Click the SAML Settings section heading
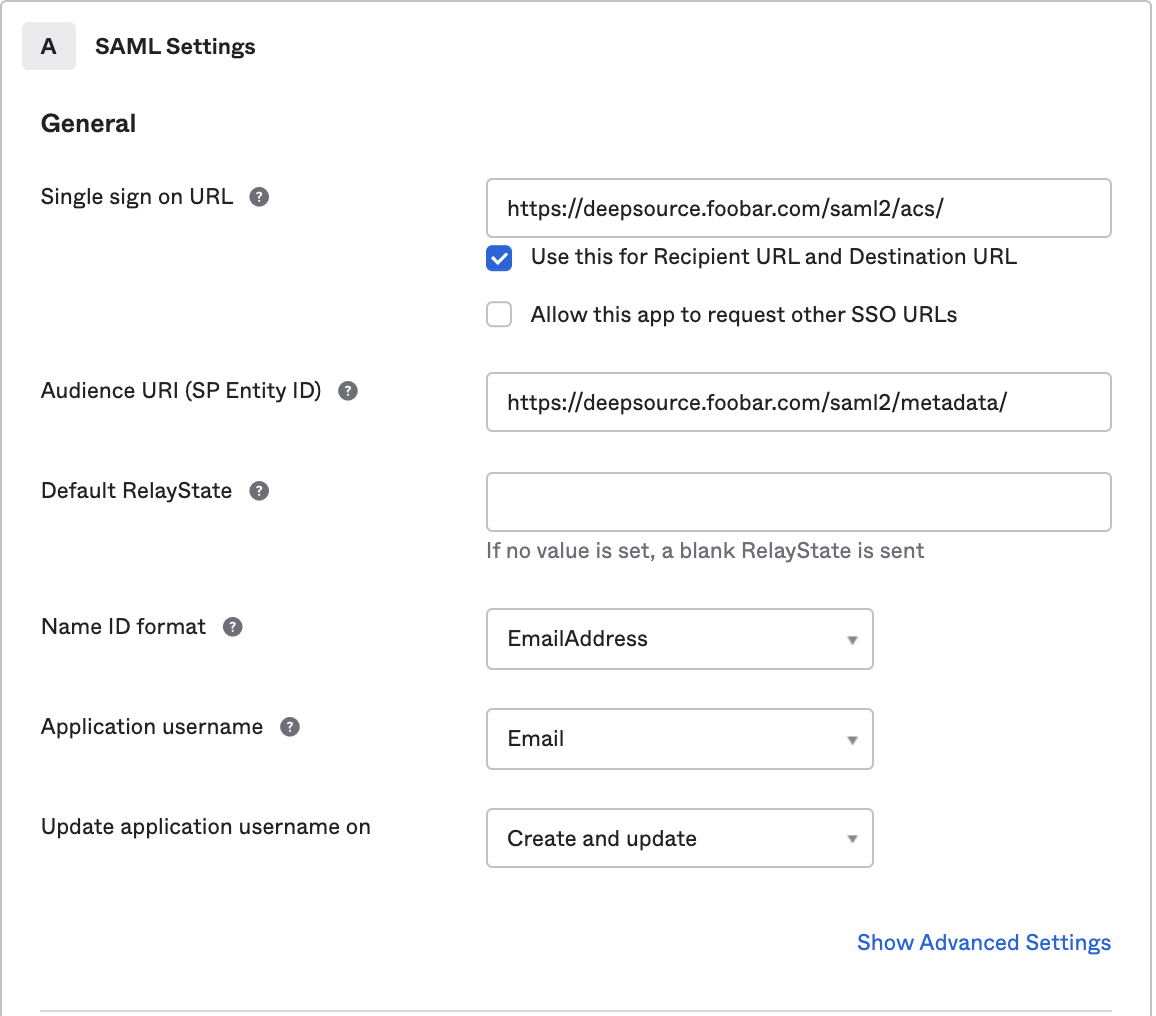The image size is (1156, 1016). (x=175, y=46)
